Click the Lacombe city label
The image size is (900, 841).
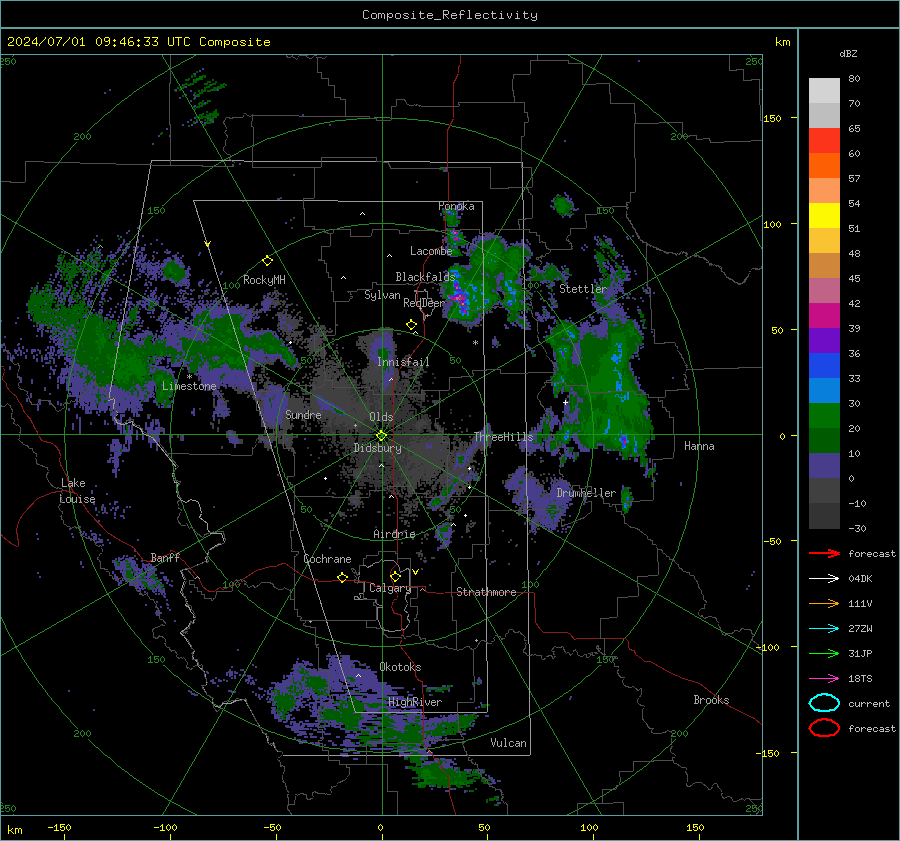click(431, 251)
